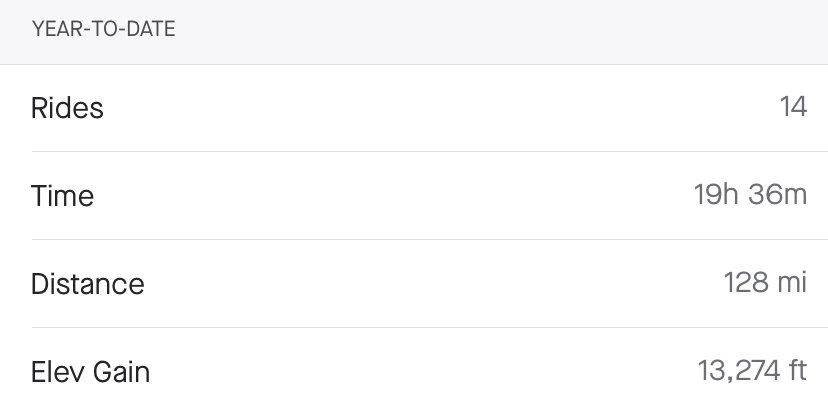Select the Time row label
Viewport: 828px width, 414px height.
pos(62,196)
